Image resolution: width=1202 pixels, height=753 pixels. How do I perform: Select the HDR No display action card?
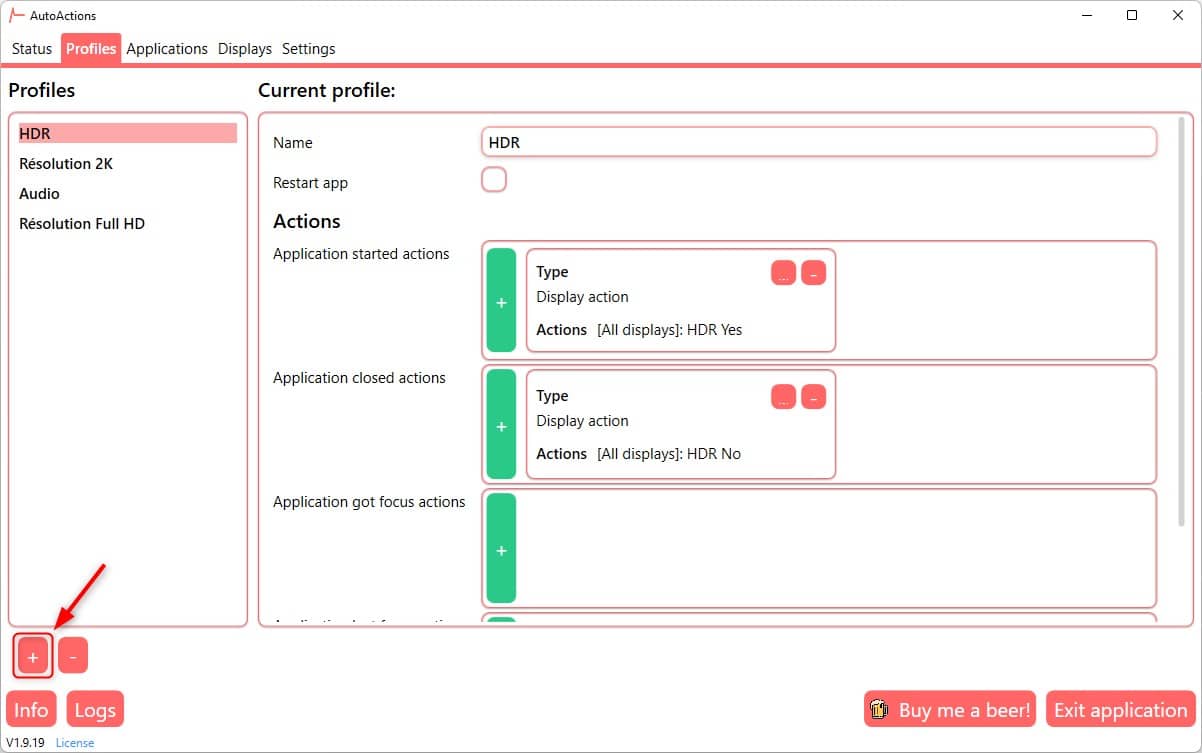[681, 425]
